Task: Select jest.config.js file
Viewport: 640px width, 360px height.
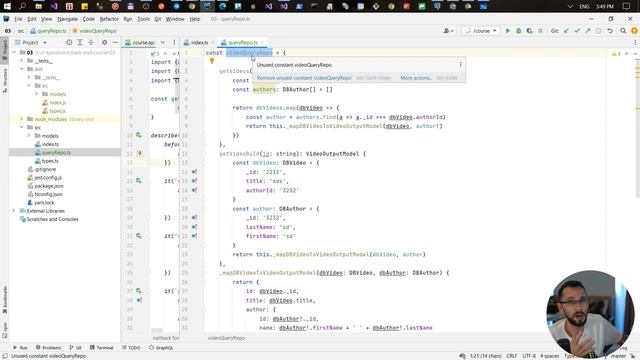Action: (48, 178)
